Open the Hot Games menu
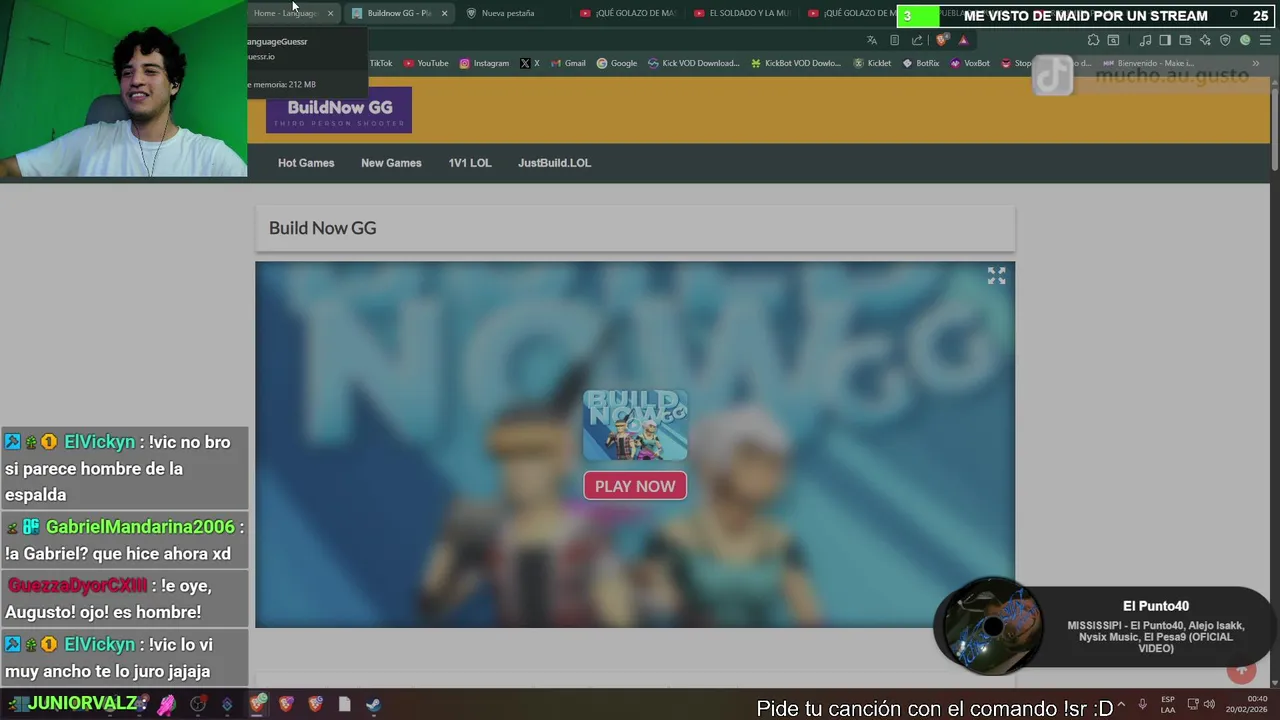The width and height of the screenshot is (1280, 720). [x=306, y=163]
